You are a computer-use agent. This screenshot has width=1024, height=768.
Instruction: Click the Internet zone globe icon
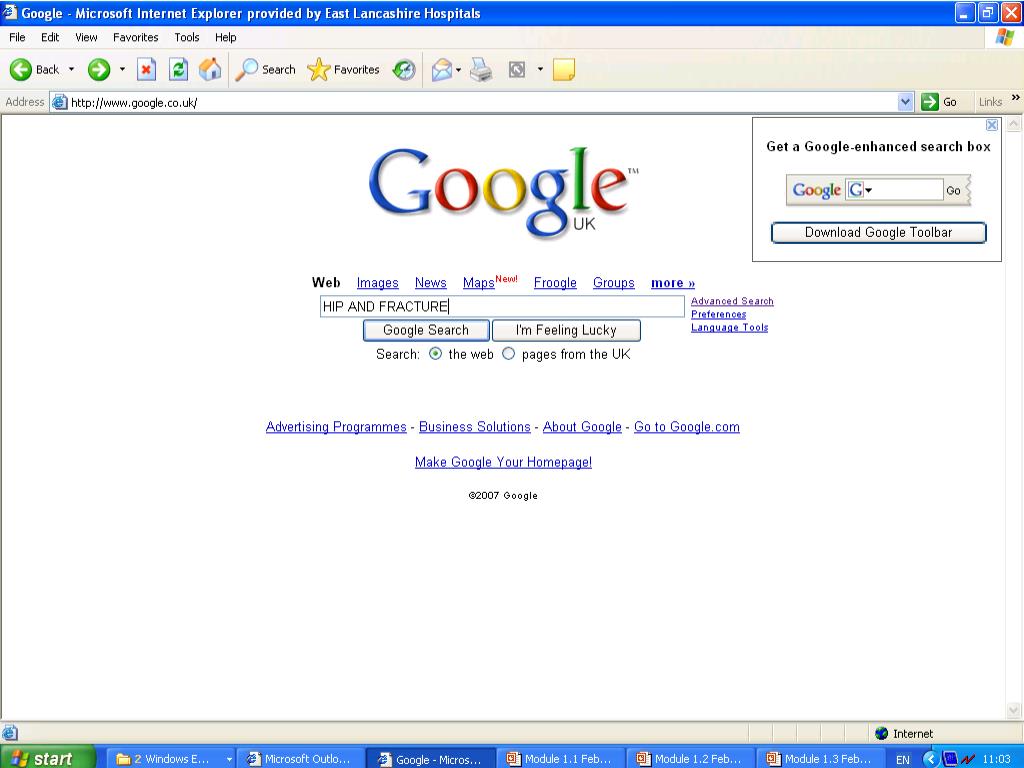click(881, 733)
